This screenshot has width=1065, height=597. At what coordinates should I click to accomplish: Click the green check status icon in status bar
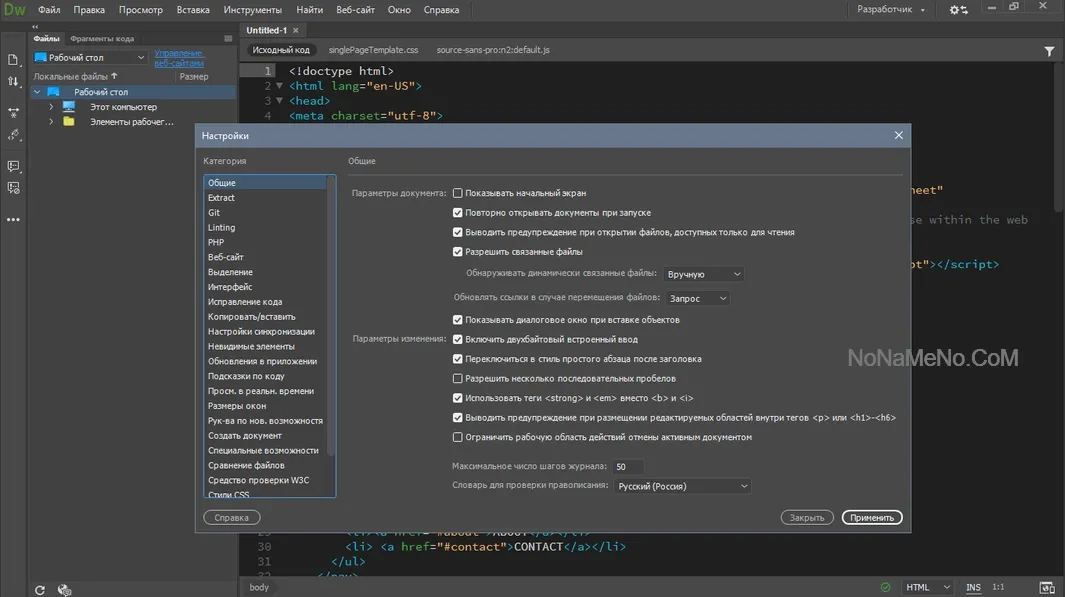[885, 587]
